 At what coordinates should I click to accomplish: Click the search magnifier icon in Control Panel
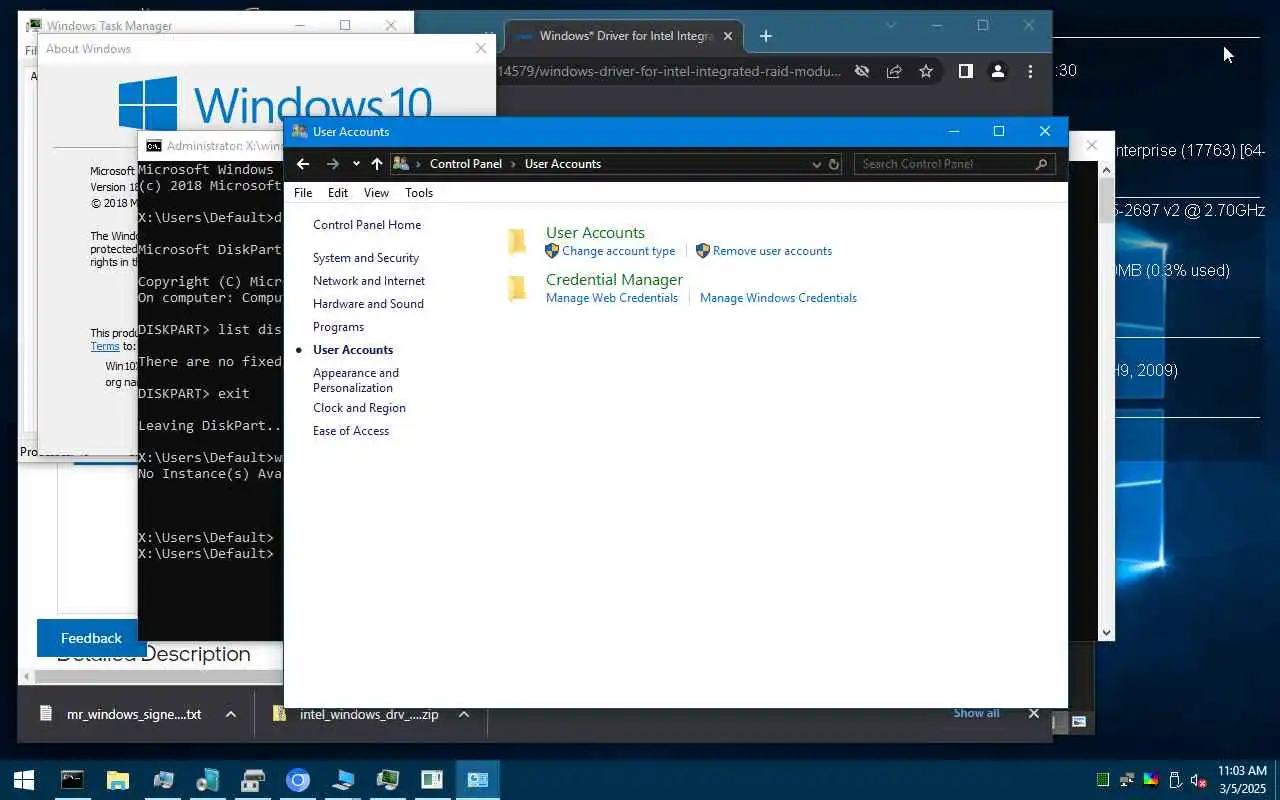pos(1041,164)
